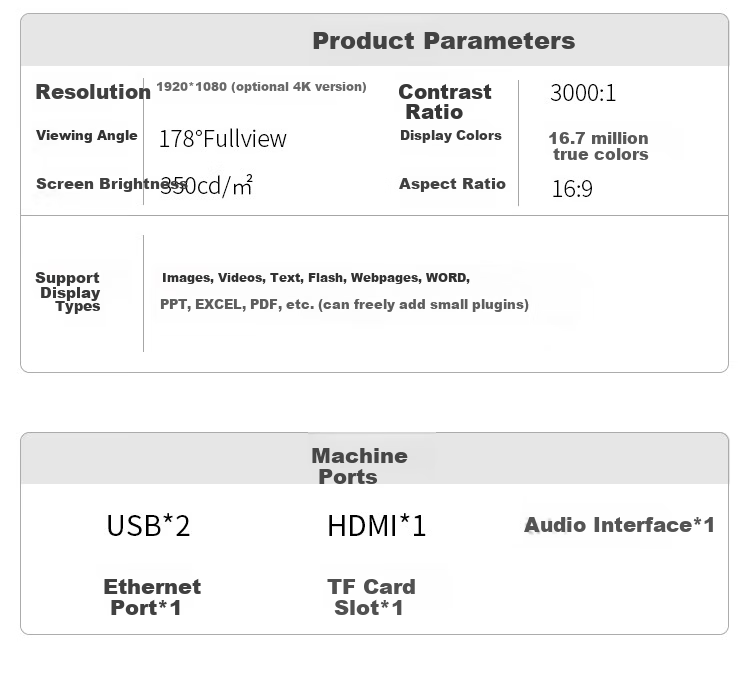Click the 3000:1 contrast value
This screenshot has width=750, height=673.
point(583,93)
